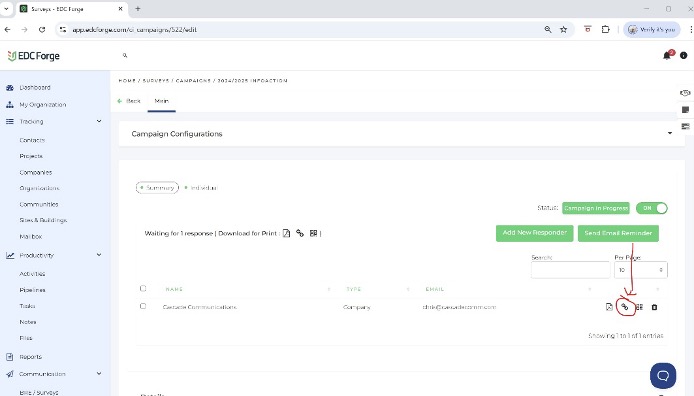Bookmark this page with the star icon
The image size is (694, 396).
tap(563, 30)
